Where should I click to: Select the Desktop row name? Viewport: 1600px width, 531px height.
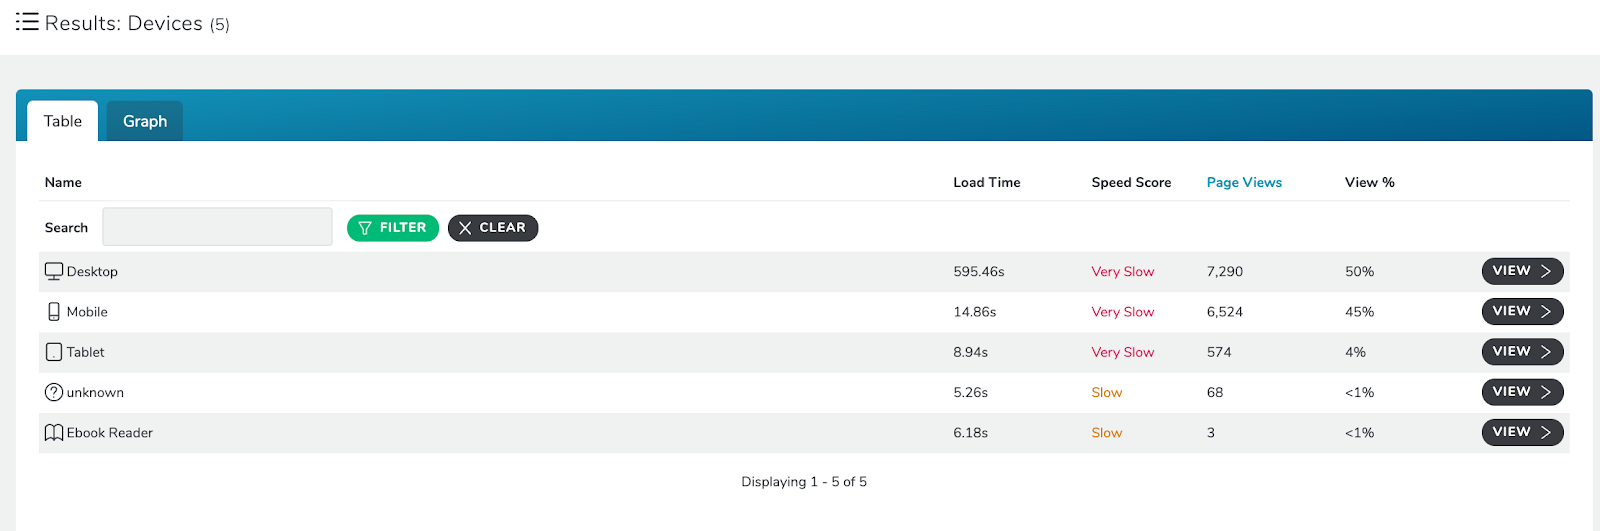pos(92,272)
